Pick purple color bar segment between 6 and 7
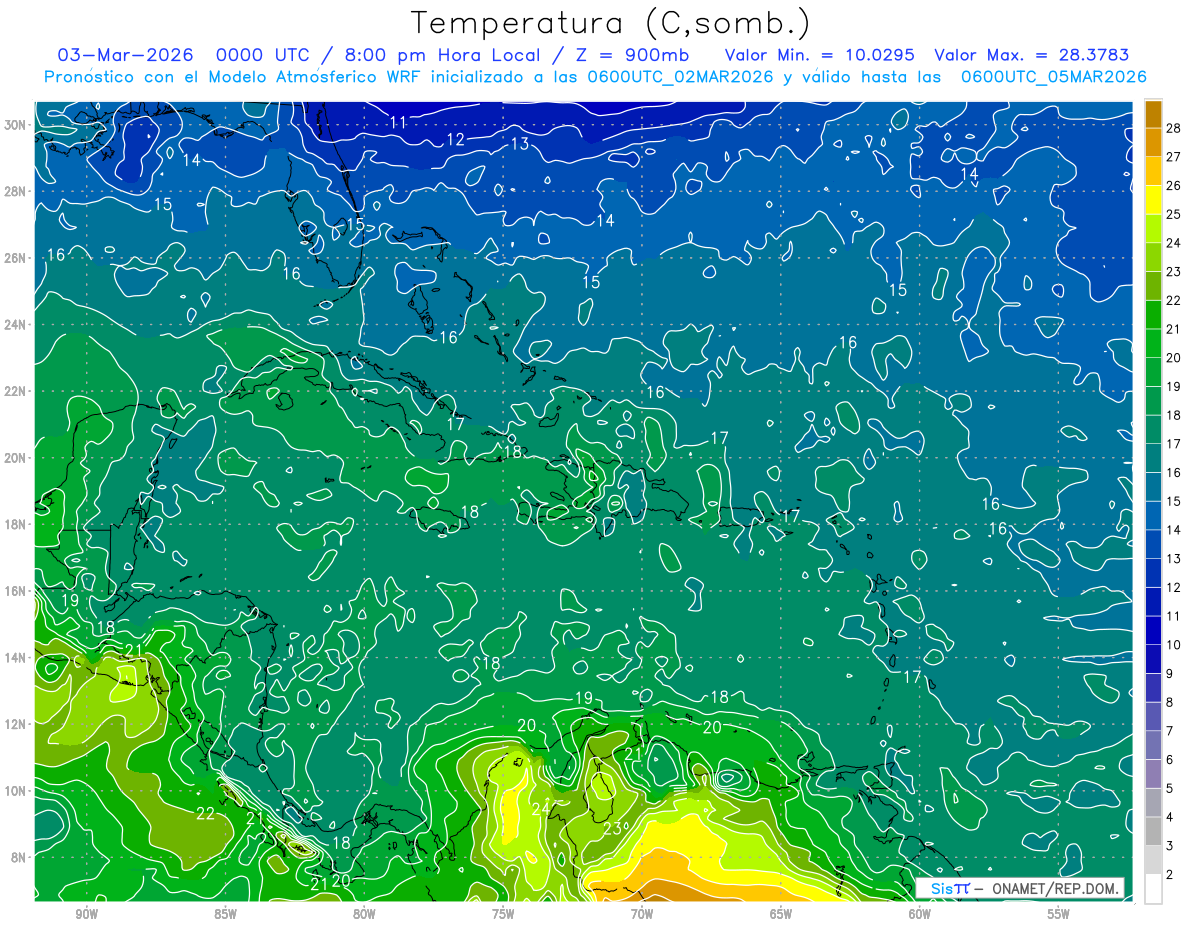This screenshot has width=1200, height=927. 1153,745
